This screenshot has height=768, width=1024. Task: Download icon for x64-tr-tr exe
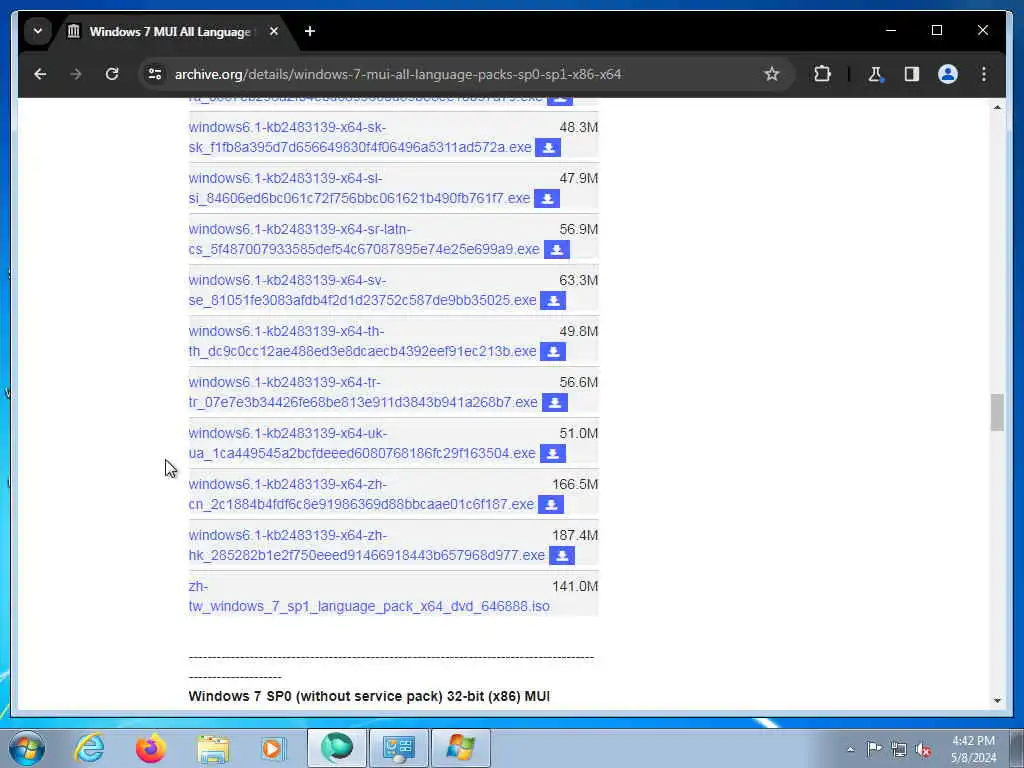(x=554, y=402)
